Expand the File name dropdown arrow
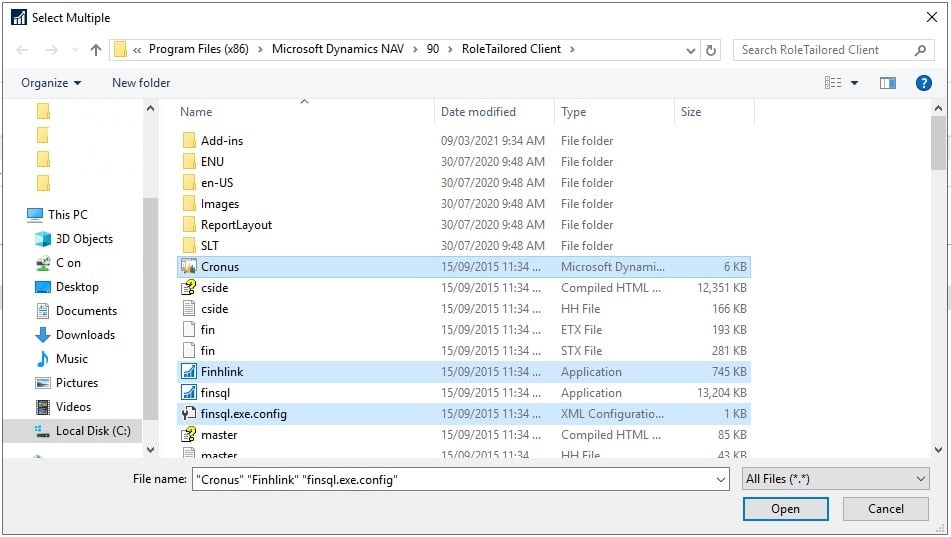 (721, 479)
